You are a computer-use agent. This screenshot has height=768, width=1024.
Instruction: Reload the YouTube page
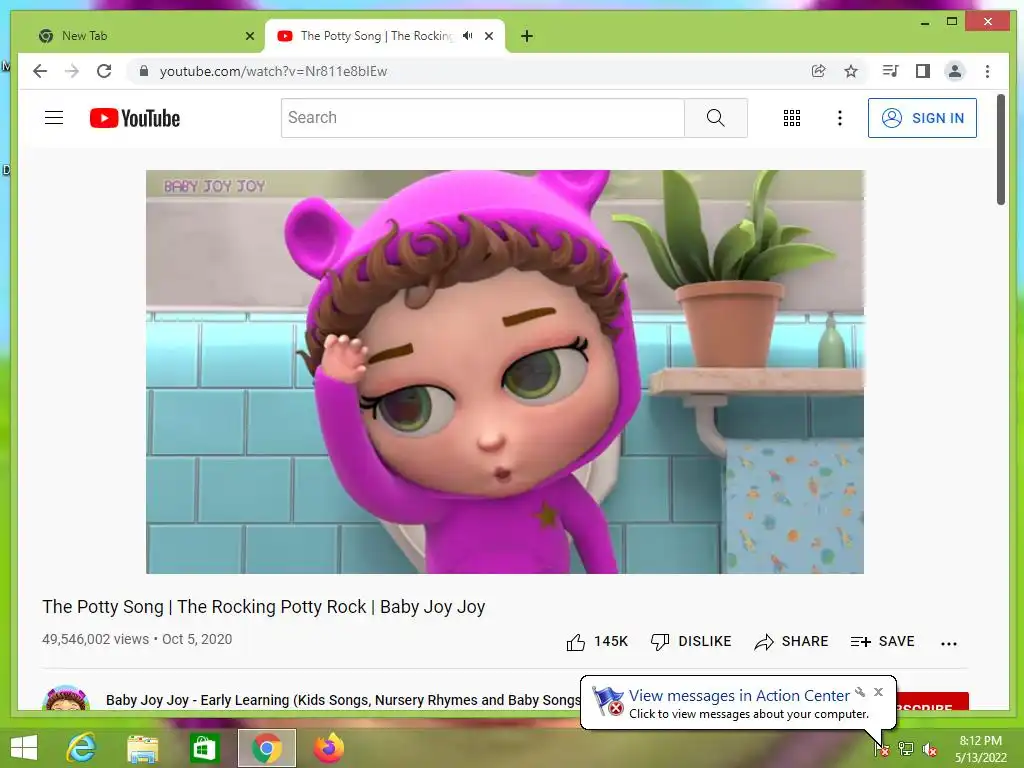coord(104,71)
